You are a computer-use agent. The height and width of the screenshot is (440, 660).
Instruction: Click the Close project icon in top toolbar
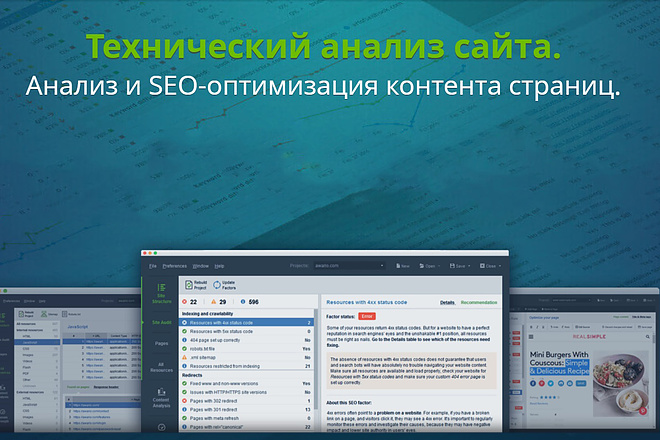point(482,266)
